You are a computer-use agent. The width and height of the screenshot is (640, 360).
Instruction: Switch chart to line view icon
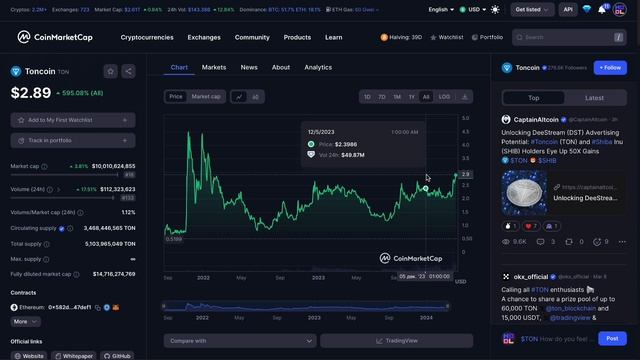[239, 97]
